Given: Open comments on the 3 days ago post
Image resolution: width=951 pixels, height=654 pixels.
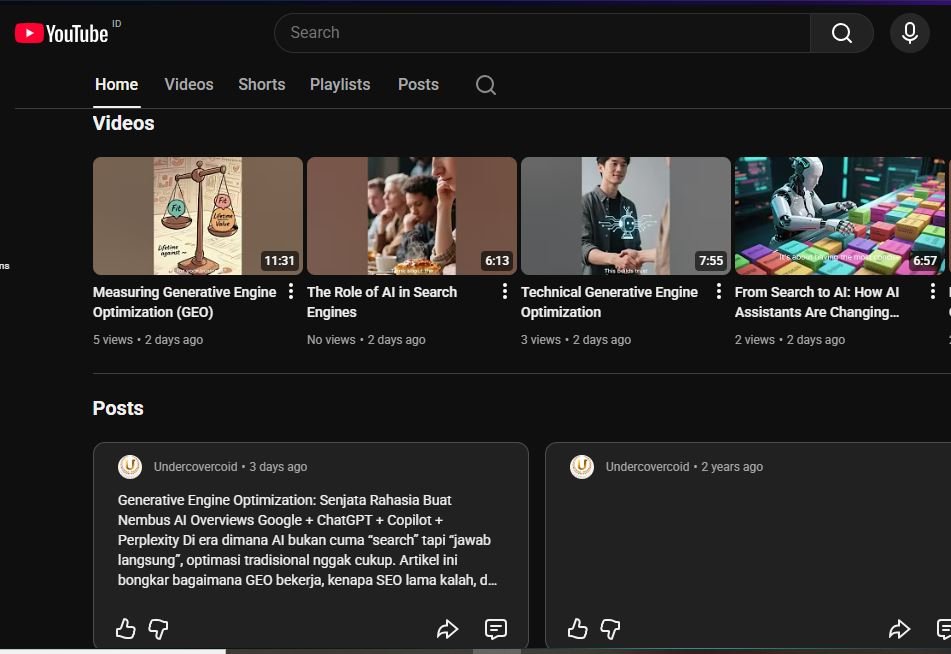Looking at the screenshot, I should click(x=495, y=629).
